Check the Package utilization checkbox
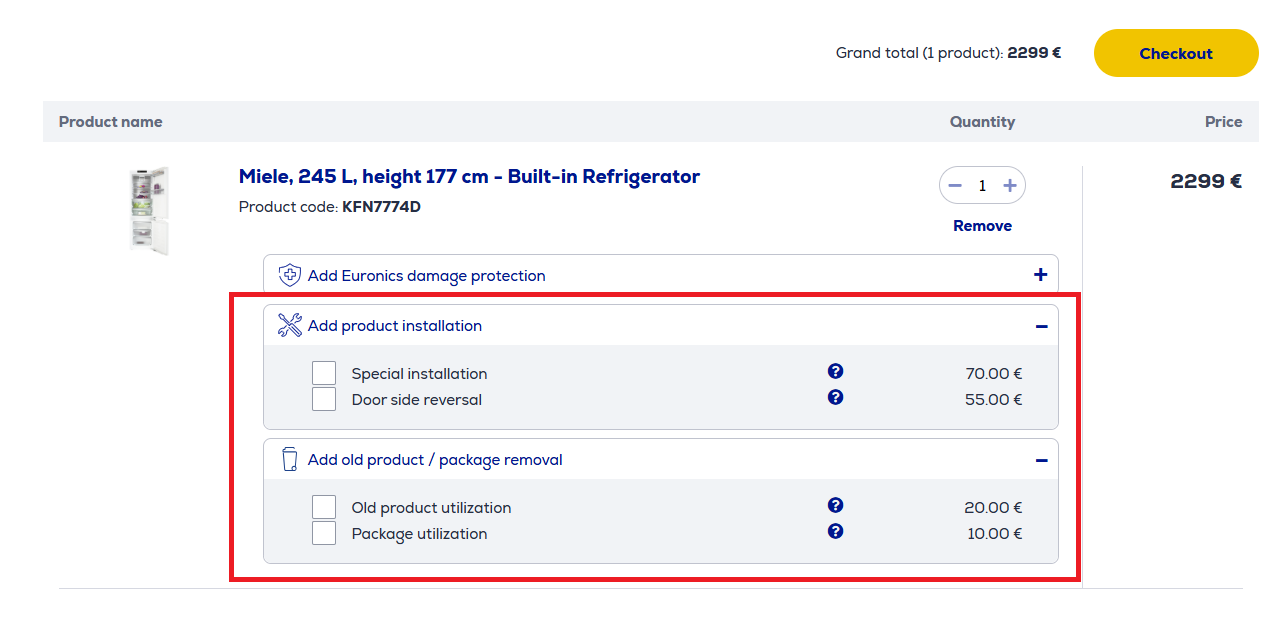 (x=324, y=533)
